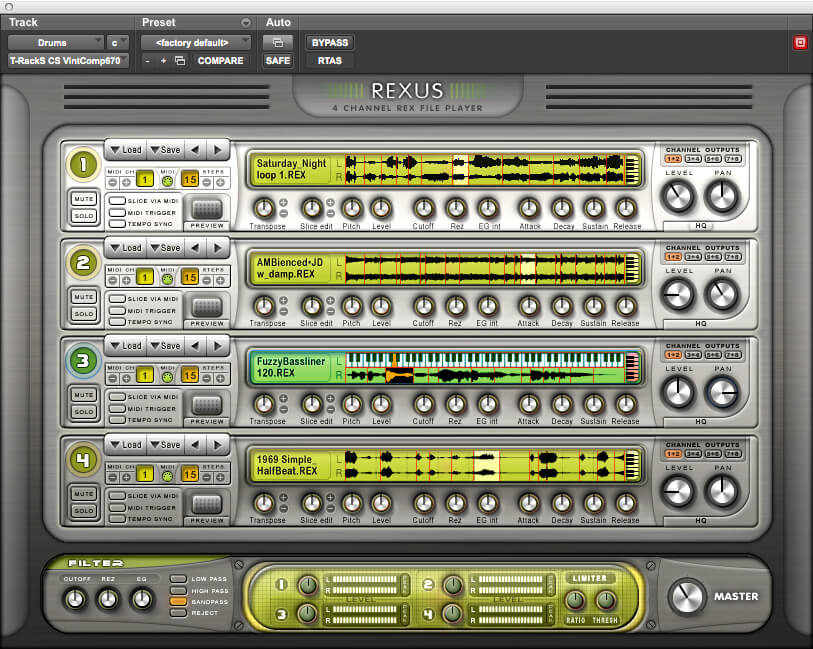Click the Saturday_Night loop waveform display

pos(484,170)
